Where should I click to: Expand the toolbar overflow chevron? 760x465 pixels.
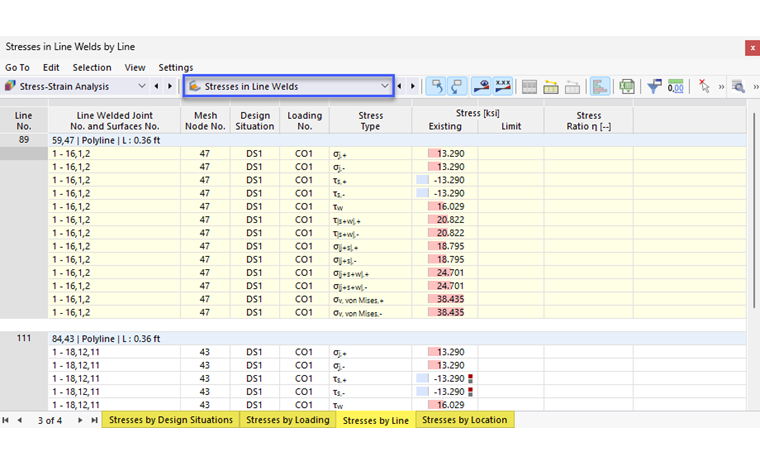(721, 87)
